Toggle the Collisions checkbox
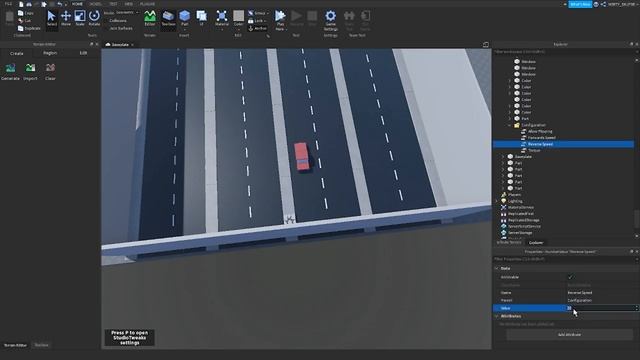The width and height of the screenshot is (640, 360). [118, 20]
